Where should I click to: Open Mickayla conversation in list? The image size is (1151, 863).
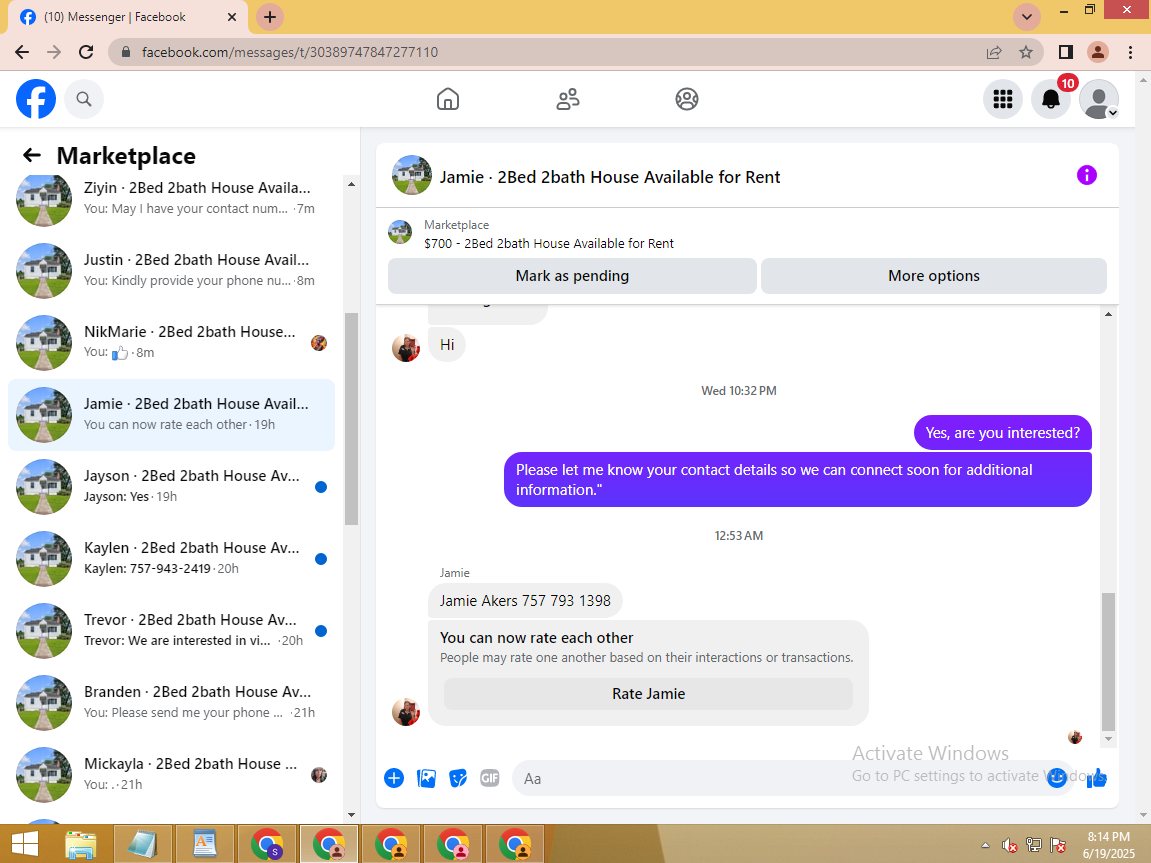(x=172, y=774)
